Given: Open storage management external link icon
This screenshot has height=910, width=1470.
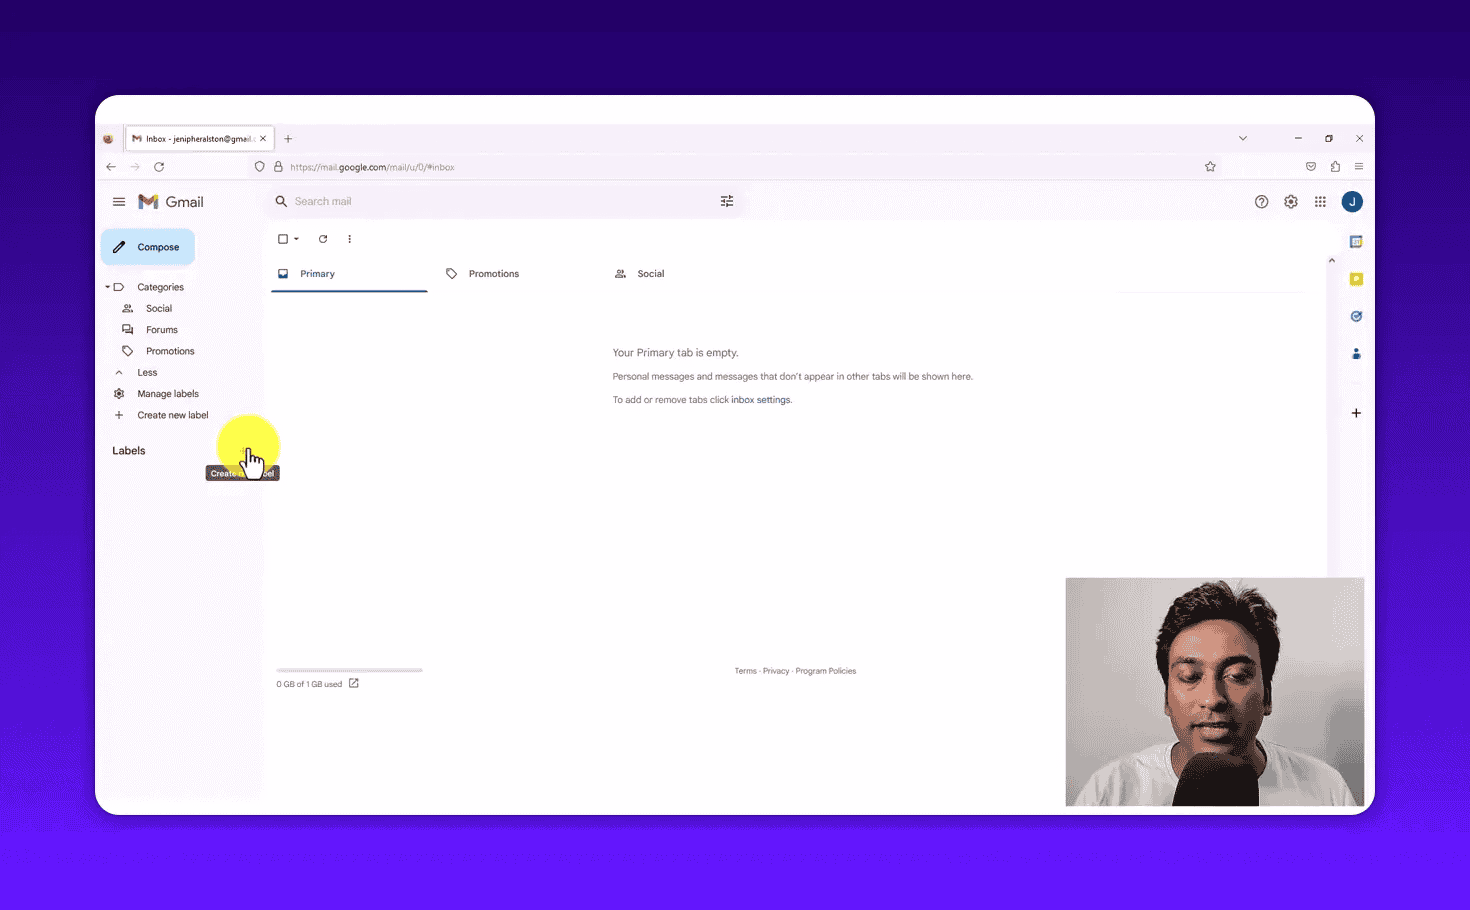Looking at the screenshot, I should 353,684.
